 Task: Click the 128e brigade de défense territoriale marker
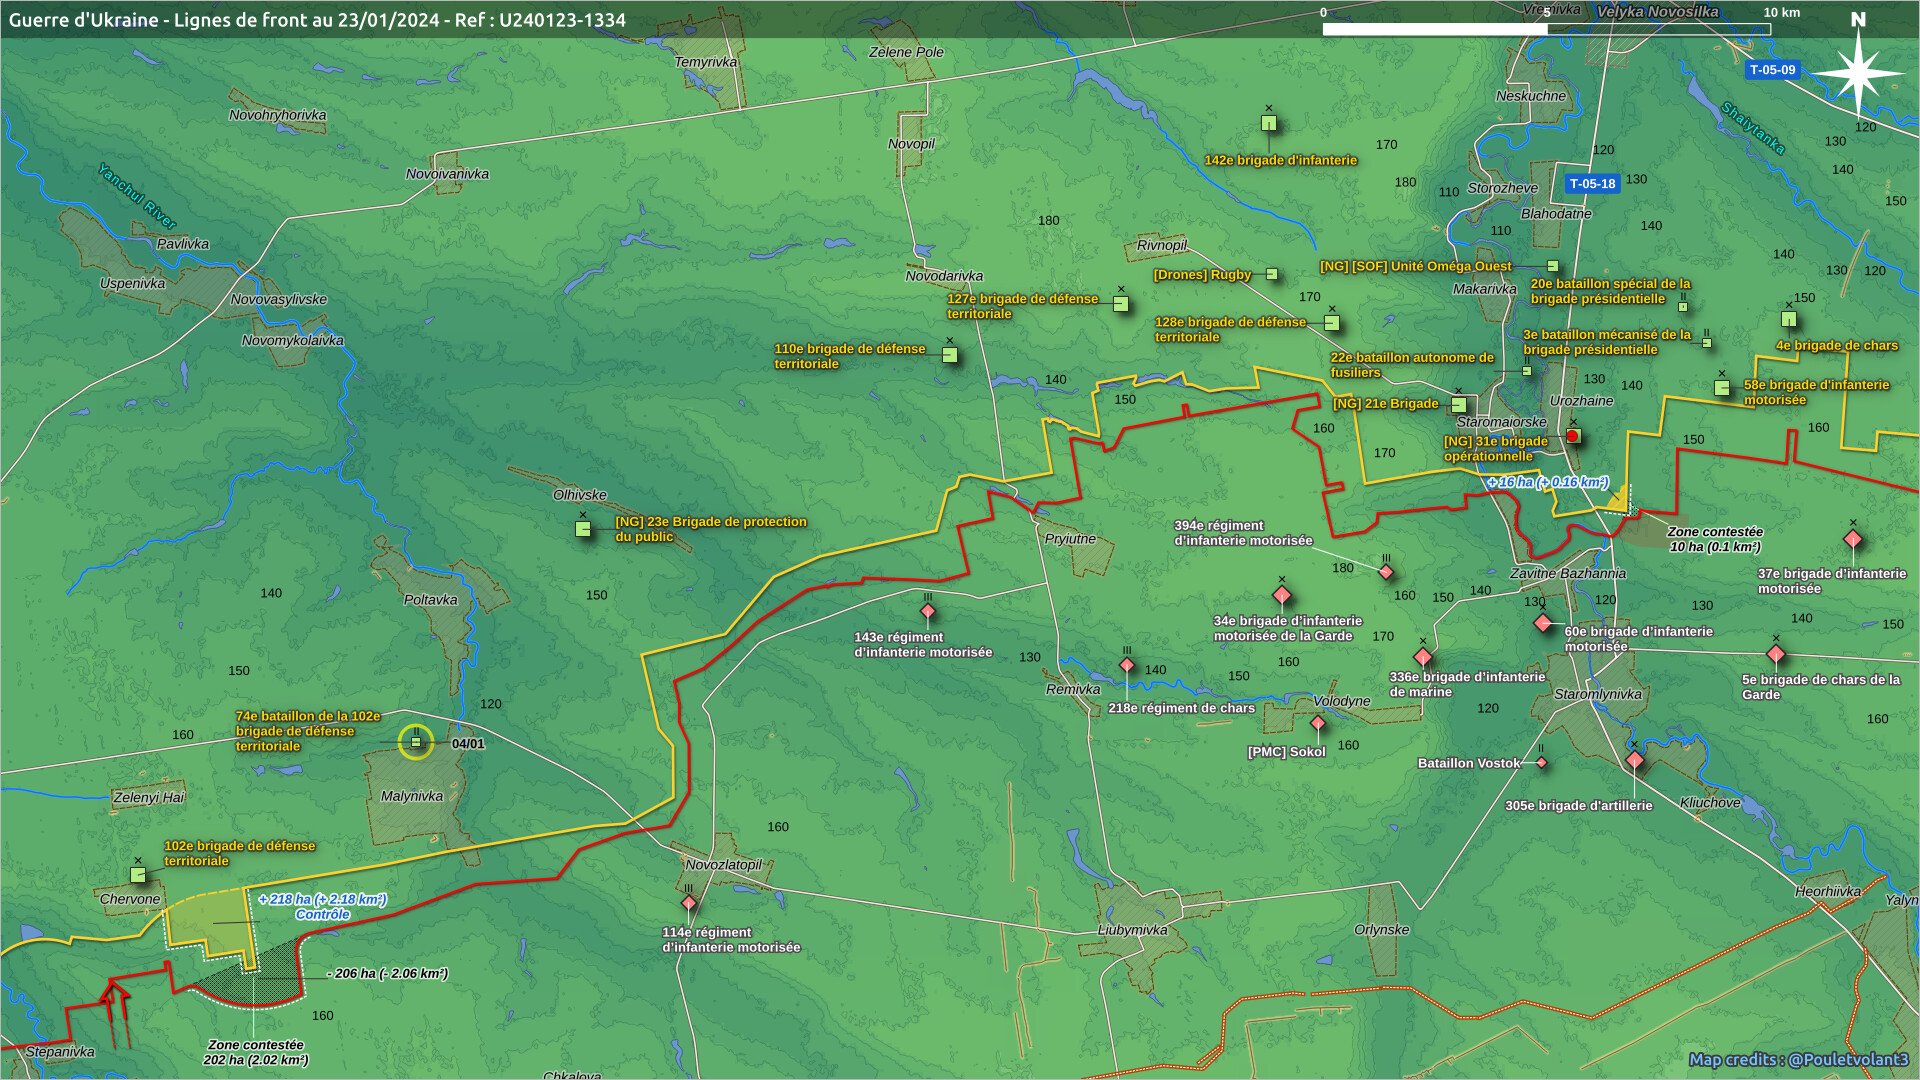pos(1332,323)
